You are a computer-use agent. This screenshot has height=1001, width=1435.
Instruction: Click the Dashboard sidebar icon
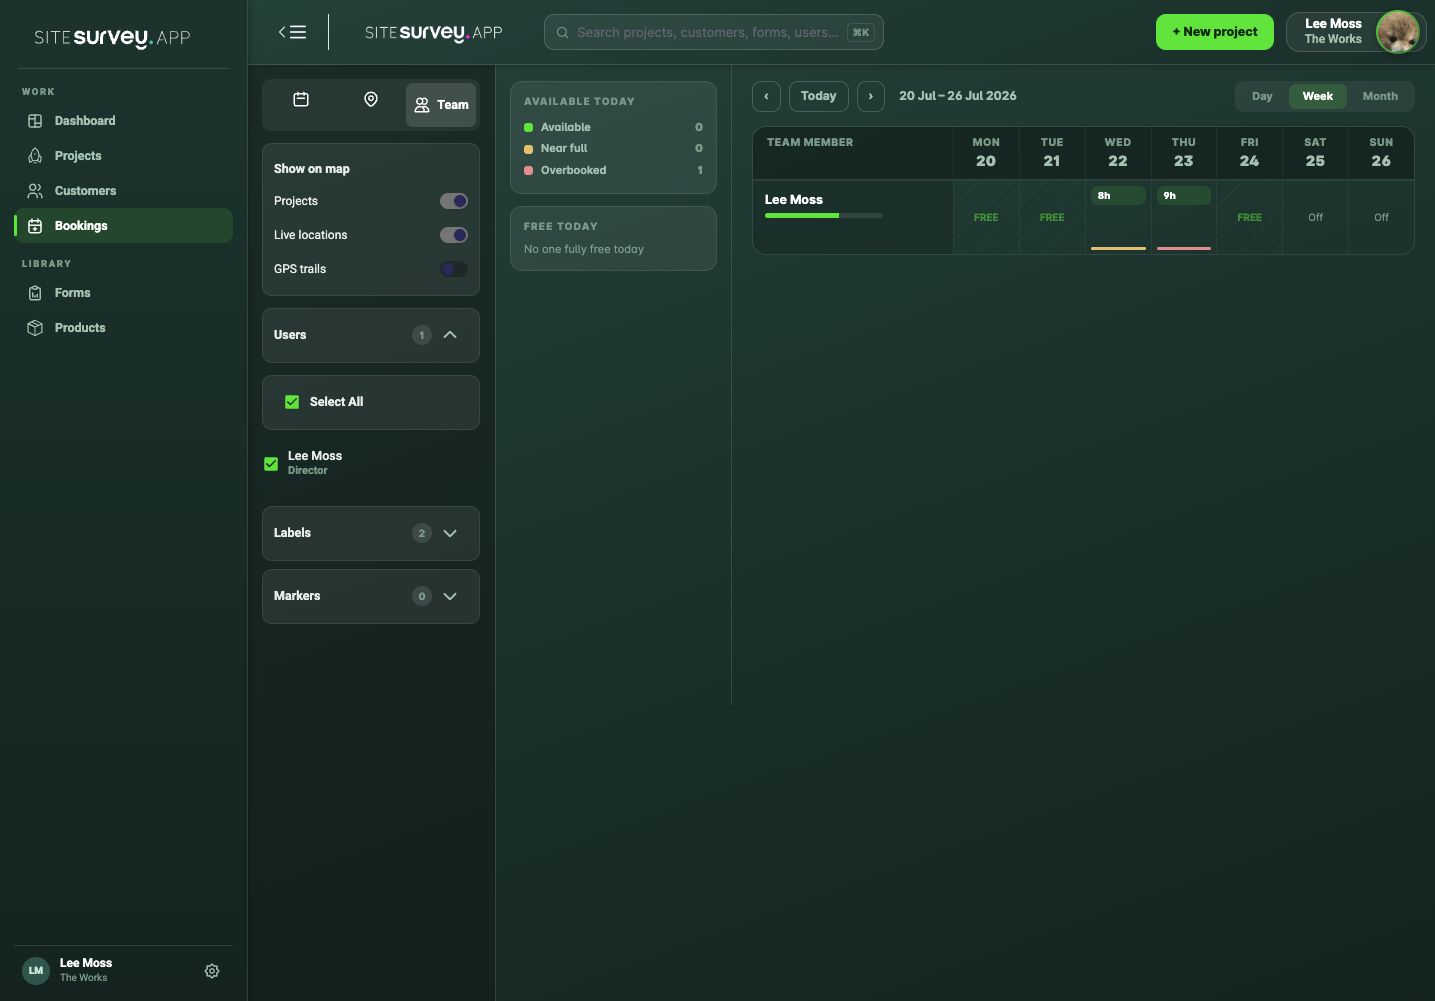(x=35, y=121)
